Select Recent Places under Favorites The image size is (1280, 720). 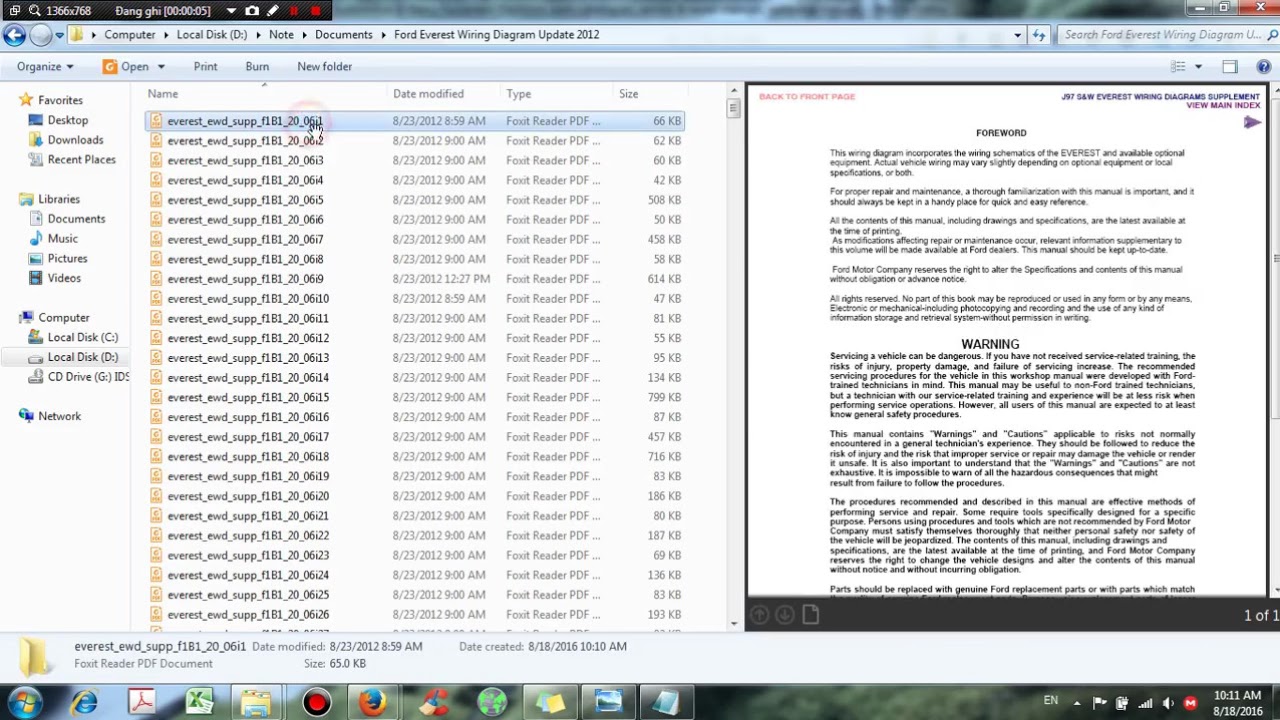pyautogui.click(x=81, y=160)
